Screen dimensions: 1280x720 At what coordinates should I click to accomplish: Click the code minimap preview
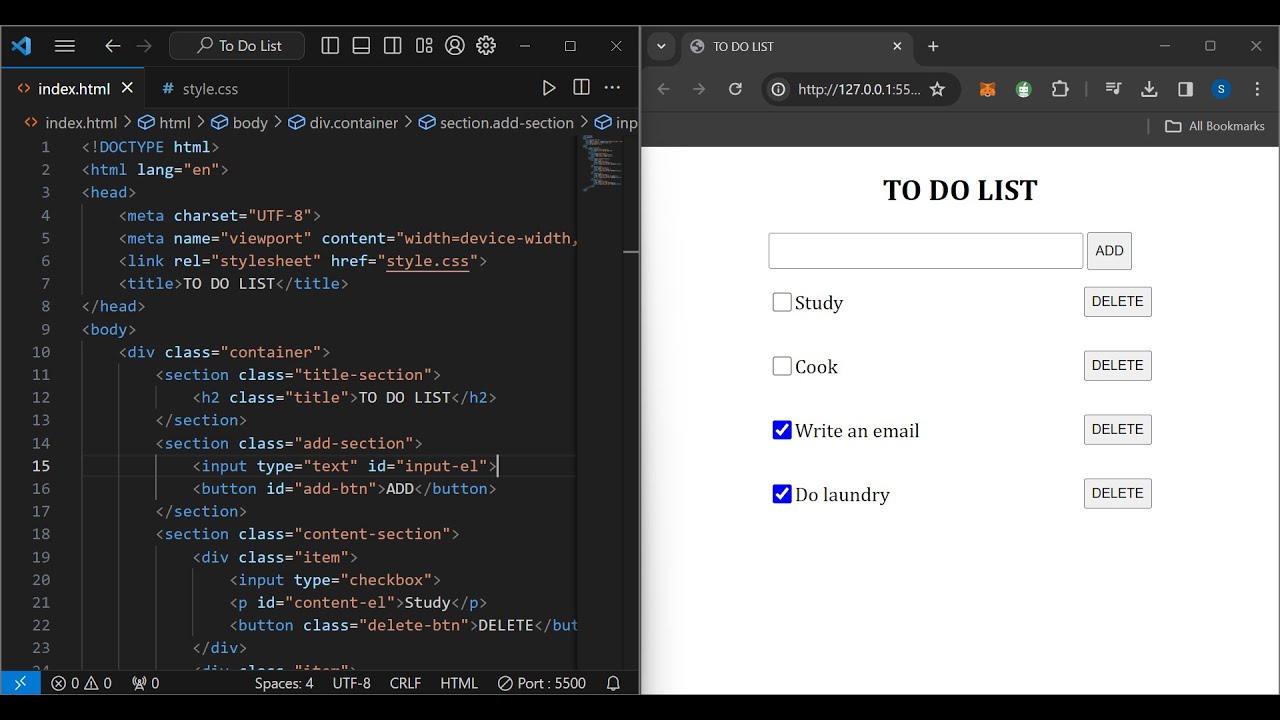pyautogui.click(x=603, y=162)
